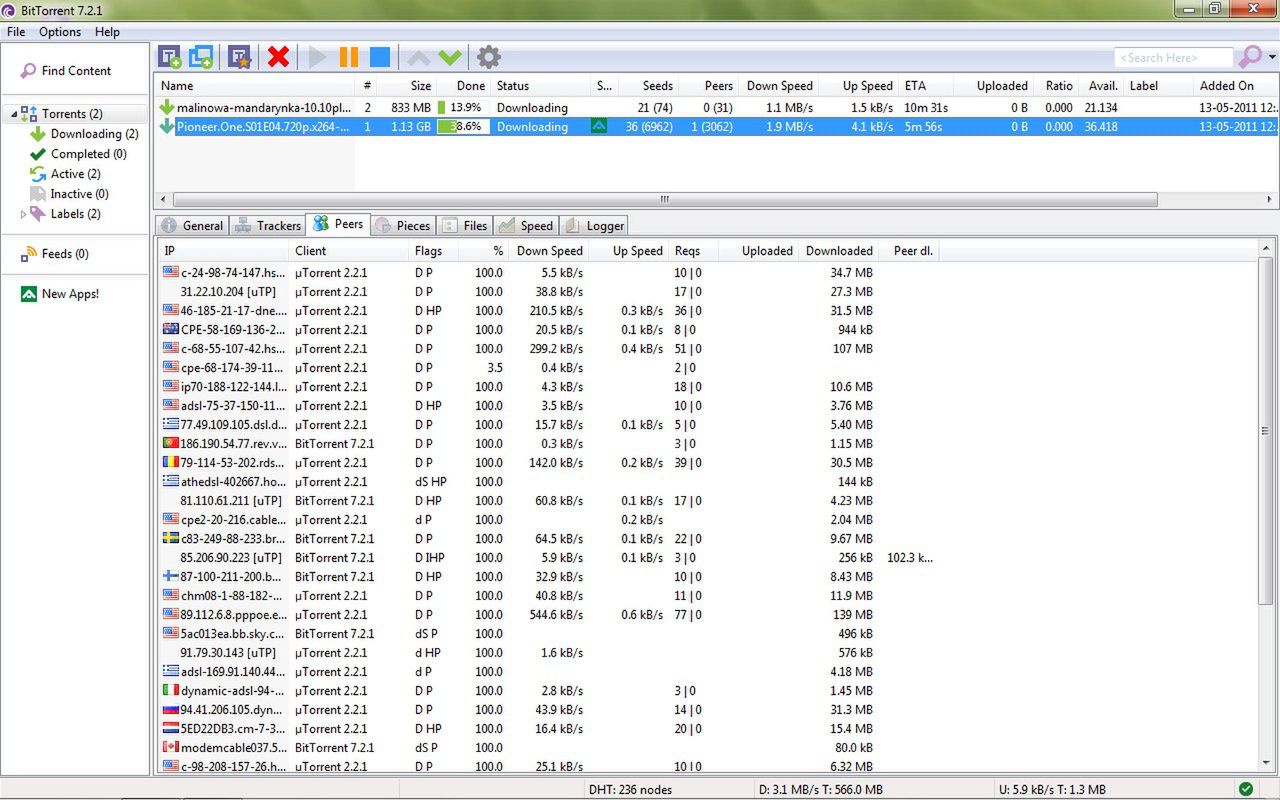Image resolution: width=1280 pixels, height=800 pixels.
Task: Click the Feeds RSS icon
Action: coord(29,254)
